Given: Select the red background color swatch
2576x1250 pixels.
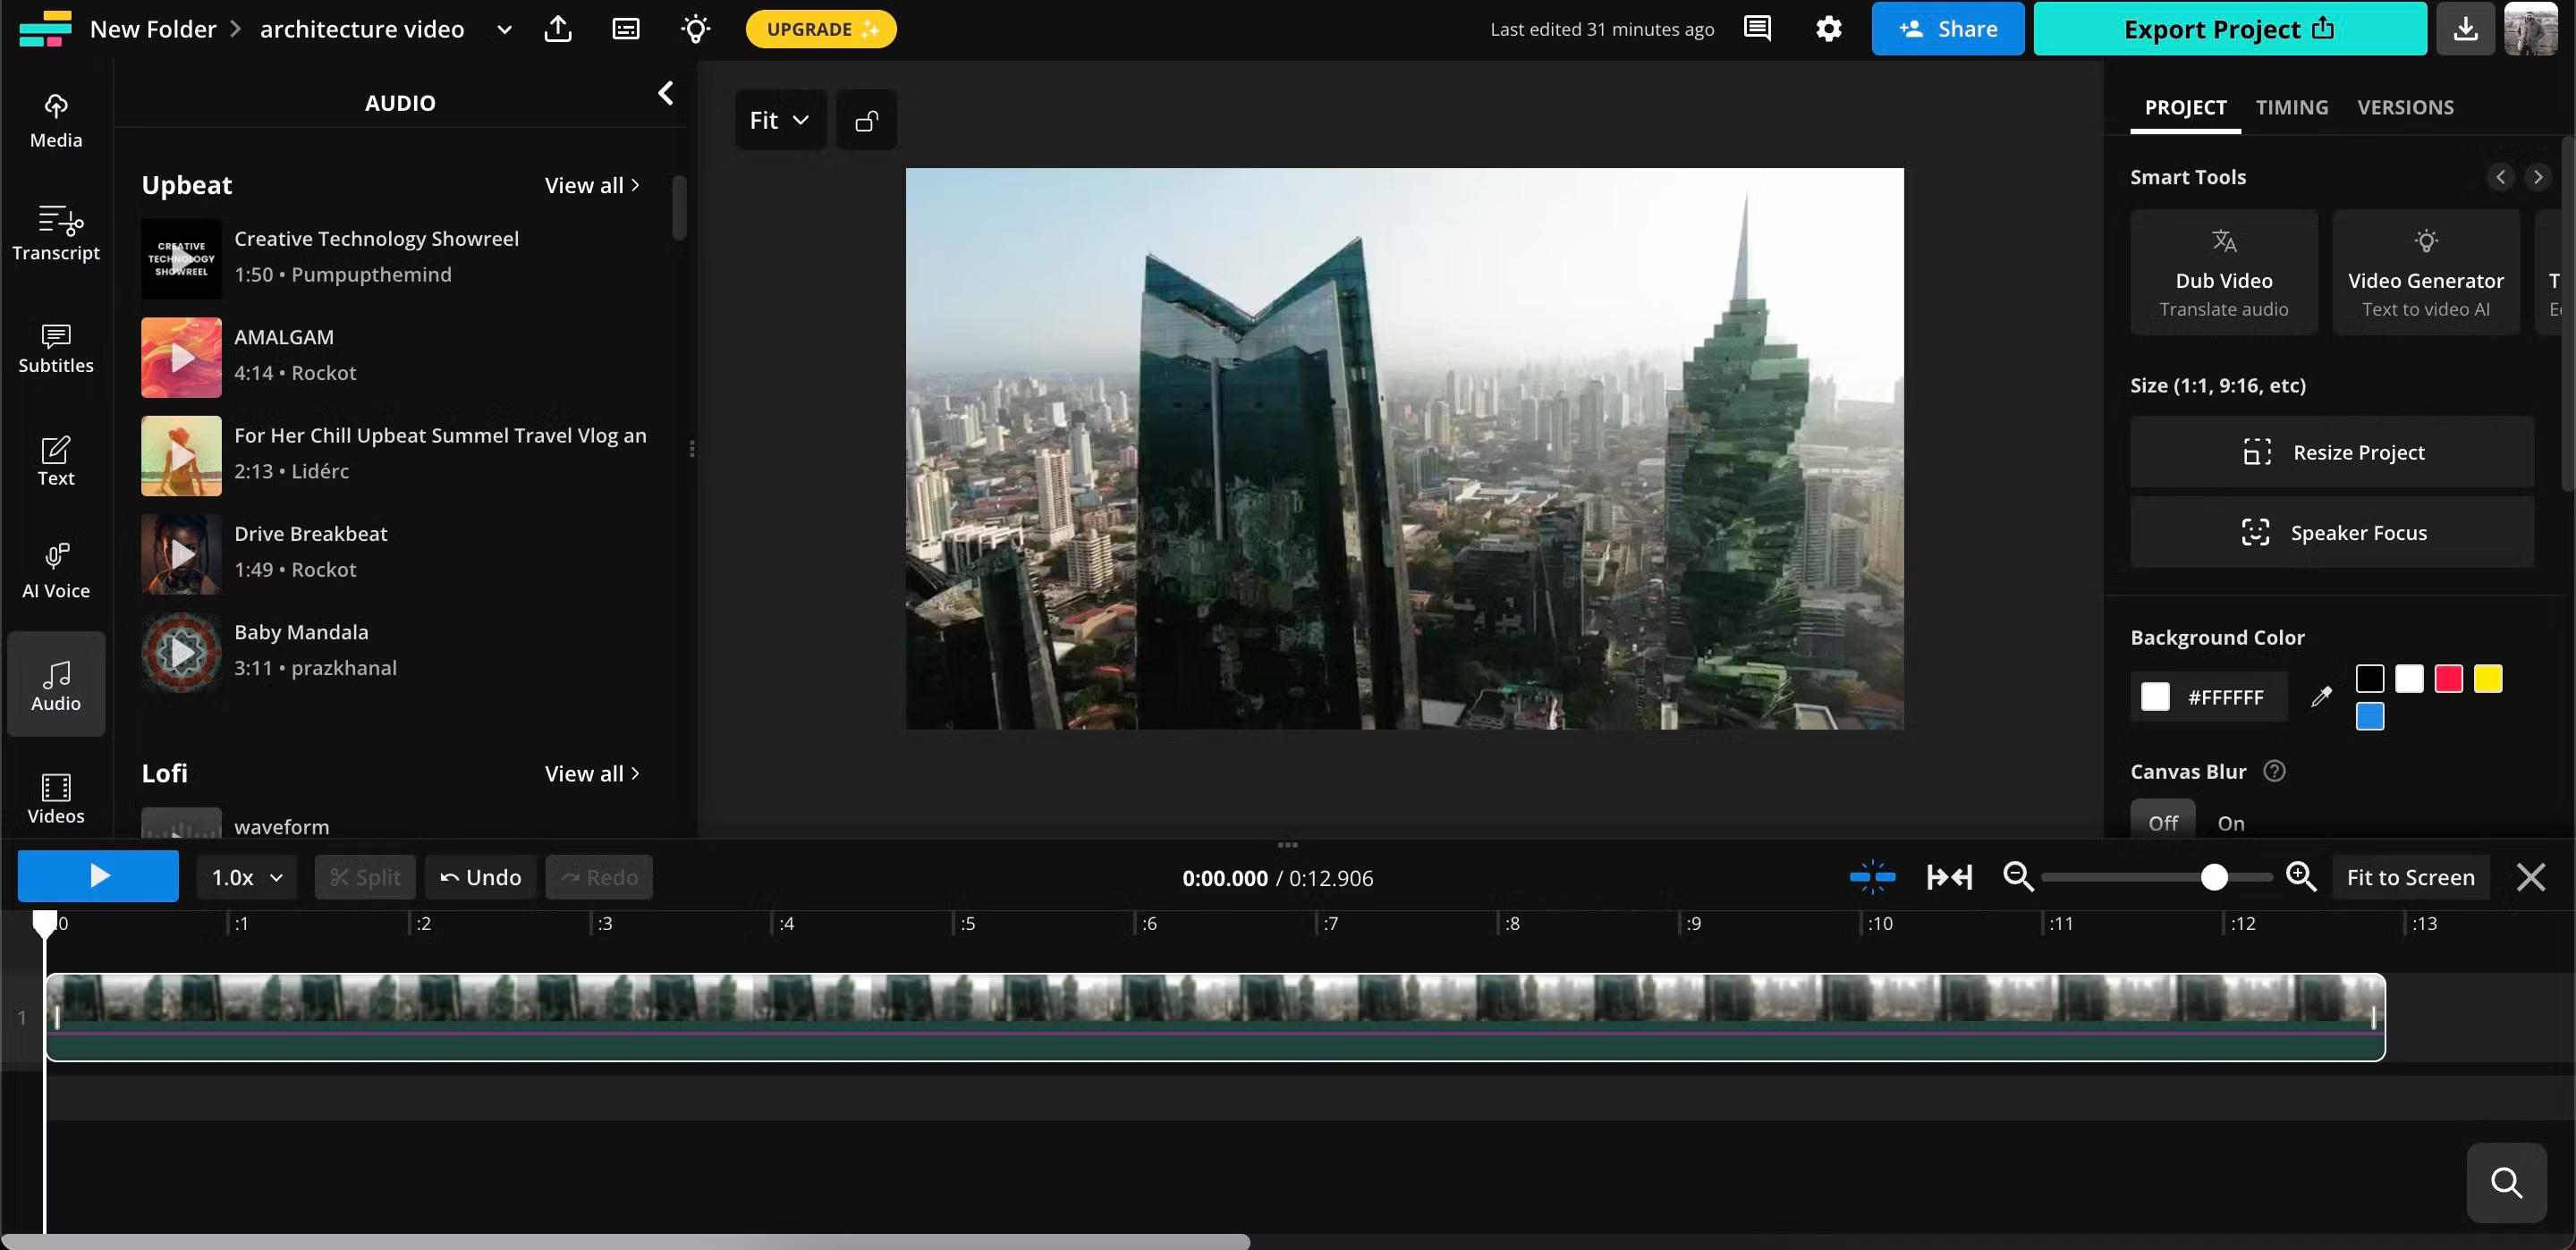Looking at the screenshot, I should 2449,678.
